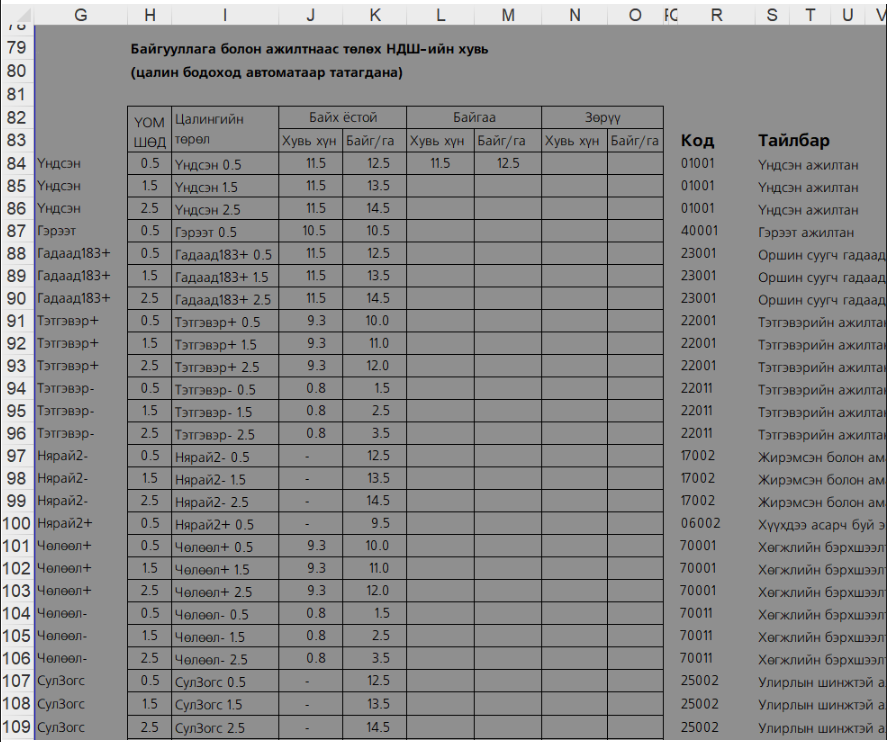
Task: Click the 'Тайлбар' heading cell
Action: pos(793,140)
